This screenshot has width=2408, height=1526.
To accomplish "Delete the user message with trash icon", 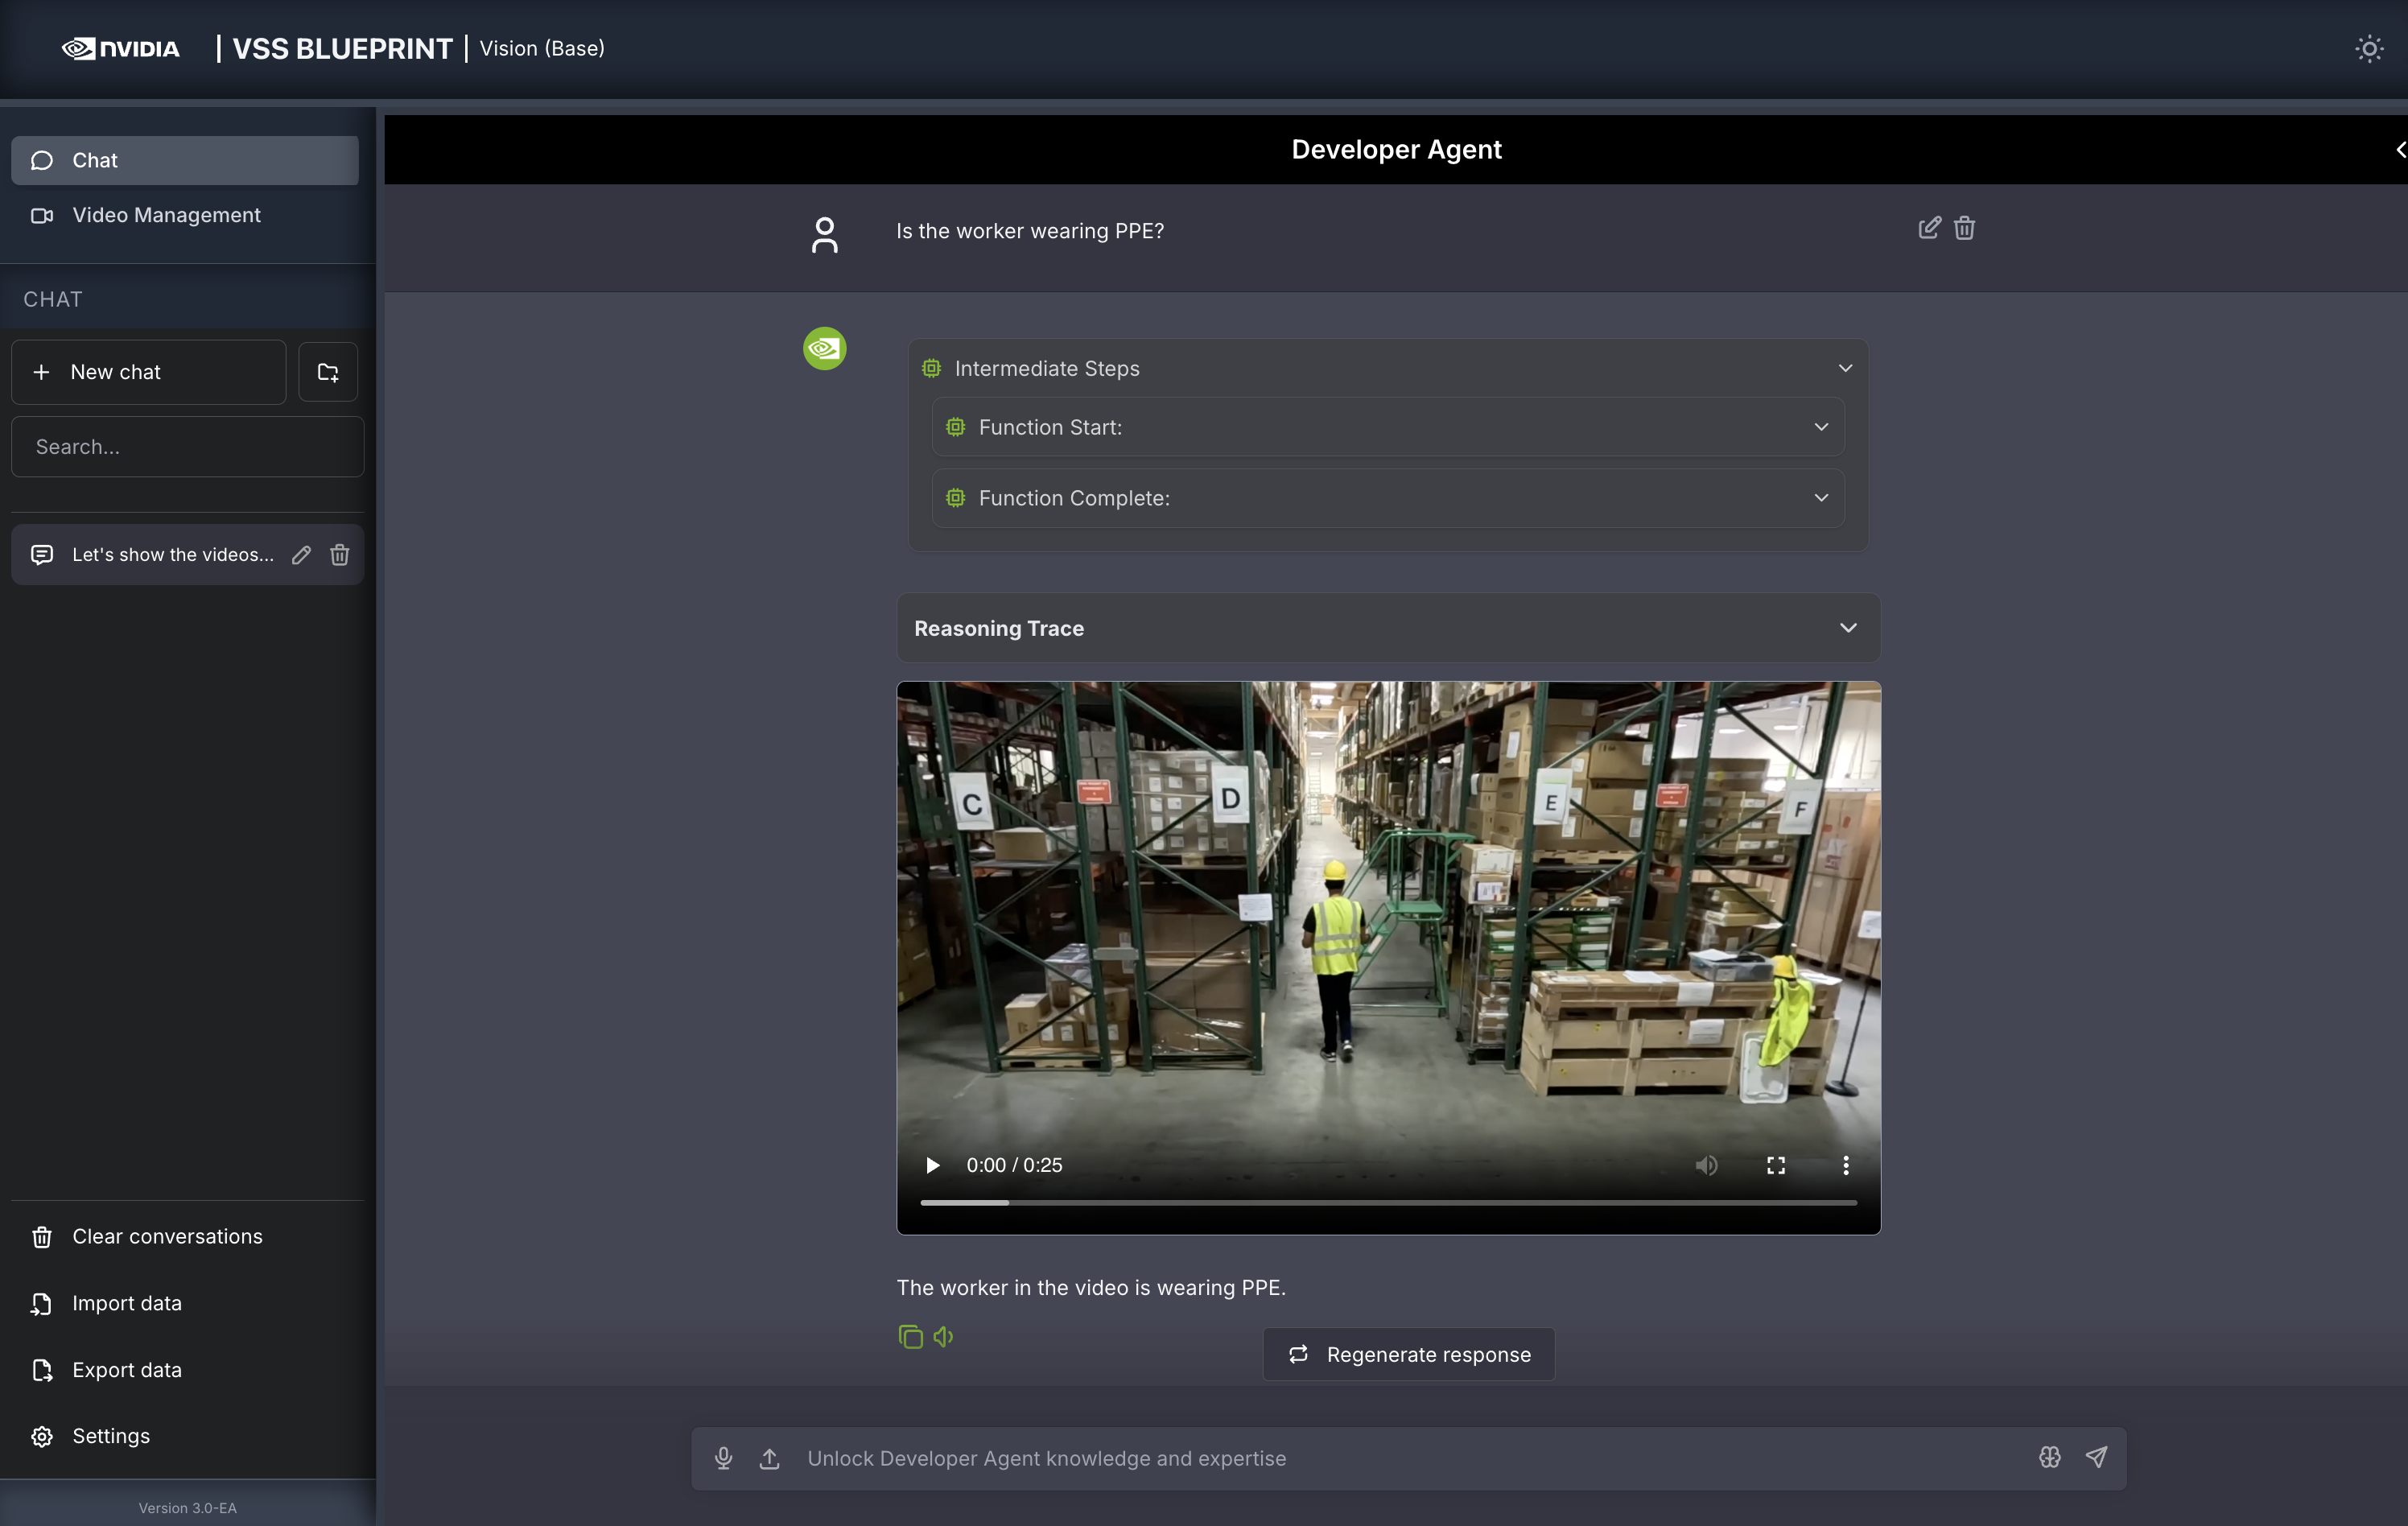I will 1964,228.
